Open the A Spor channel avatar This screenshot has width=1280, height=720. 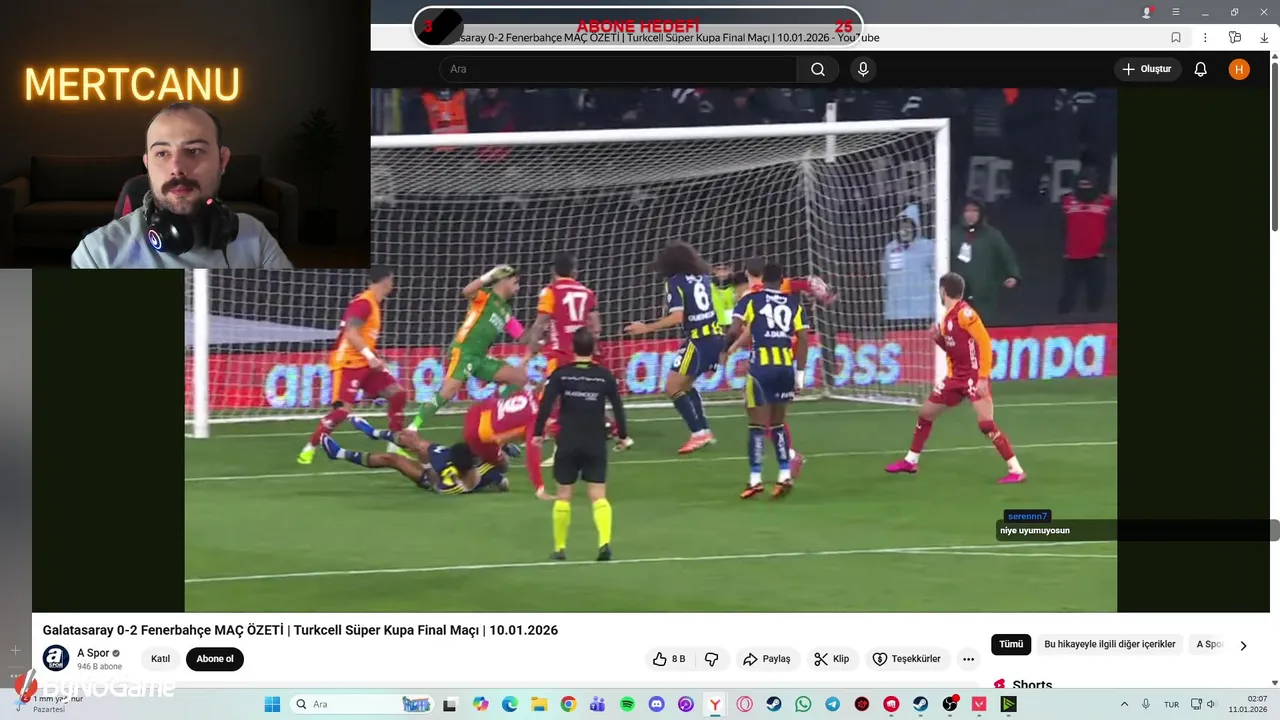click(56, 658)
